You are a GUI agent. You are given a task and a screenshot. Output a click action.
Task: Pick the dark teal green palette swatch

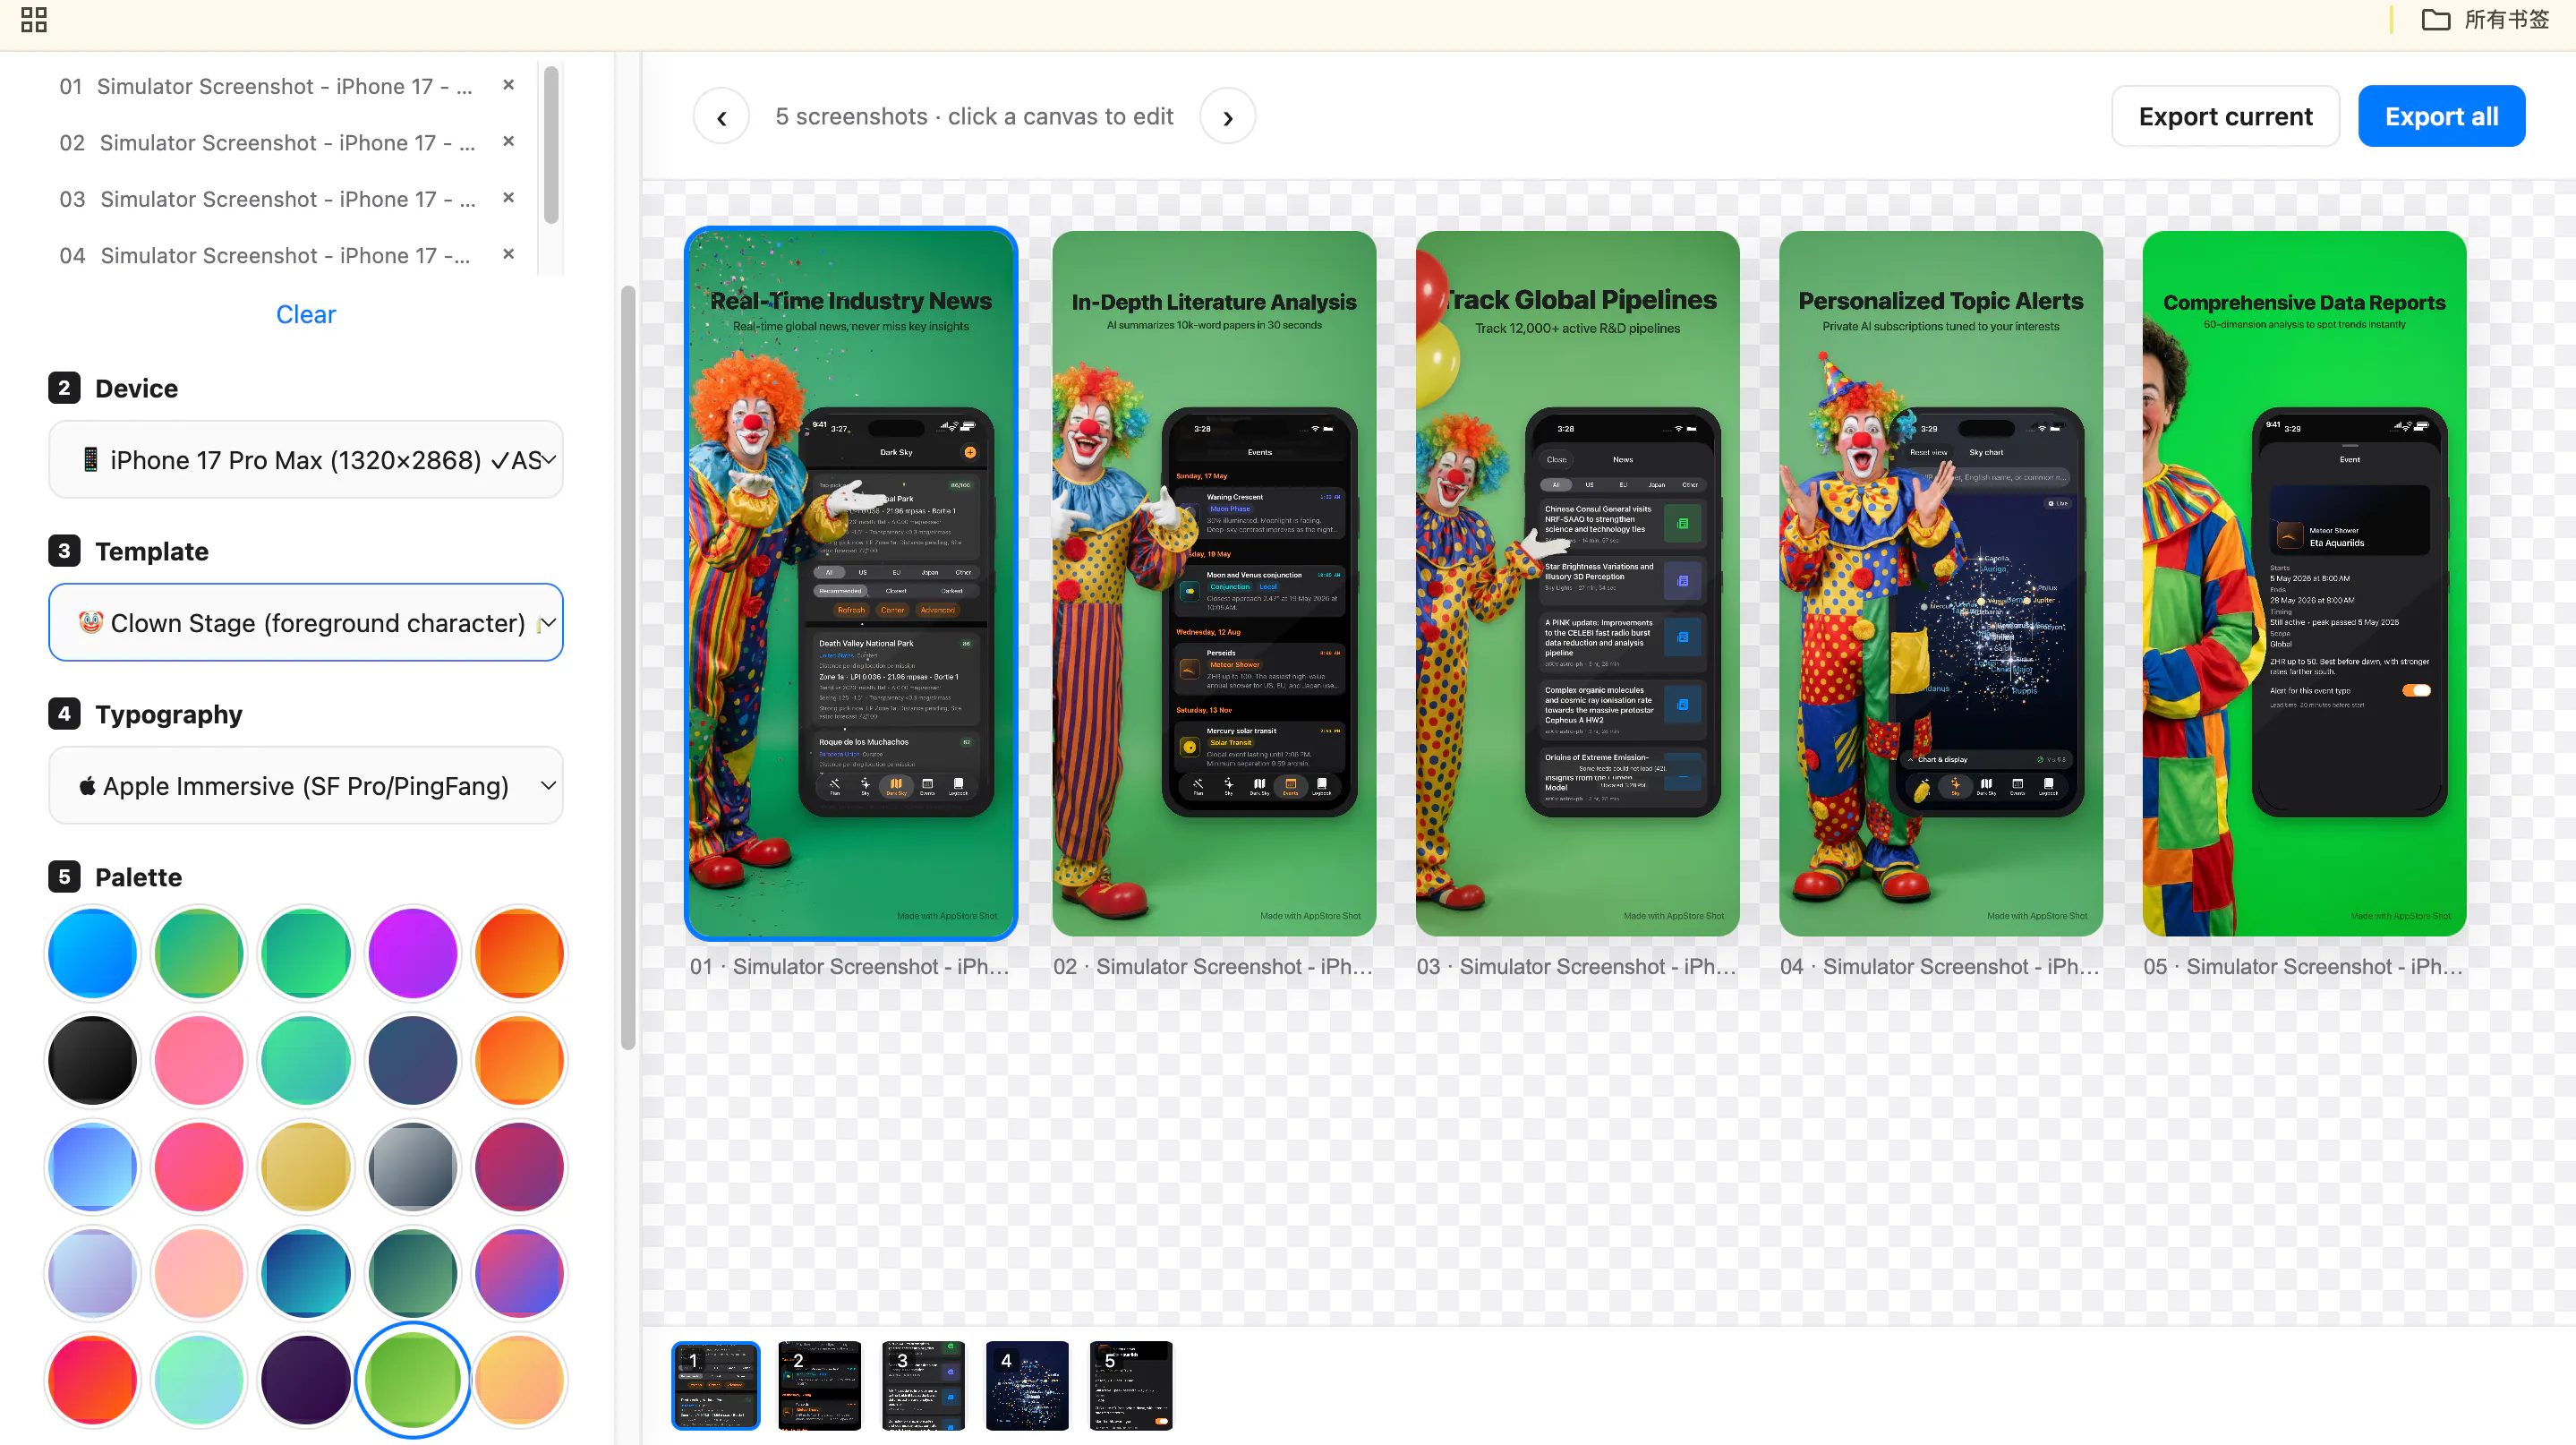click(412, 1273)
